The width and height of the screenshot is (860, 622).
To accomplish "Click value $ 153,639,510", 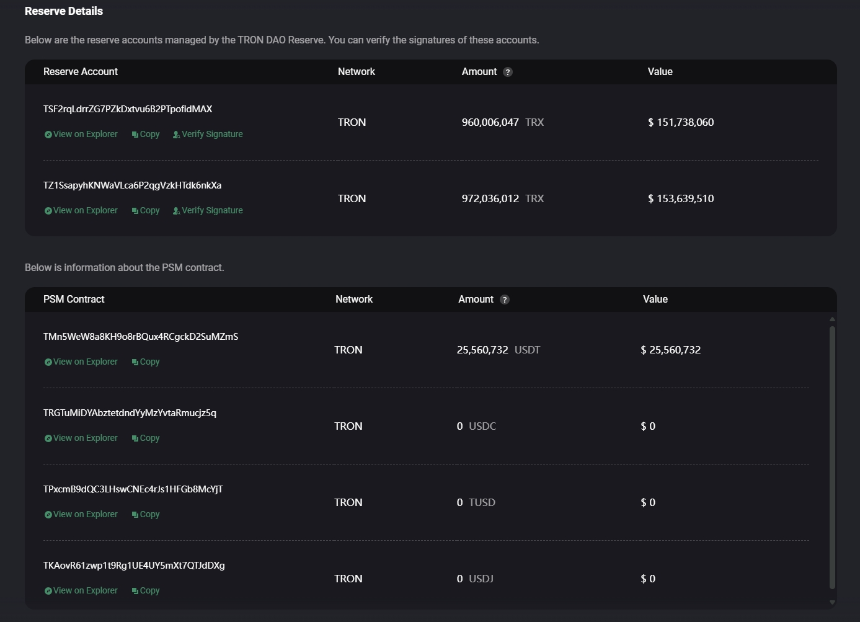I will [681, 199].
